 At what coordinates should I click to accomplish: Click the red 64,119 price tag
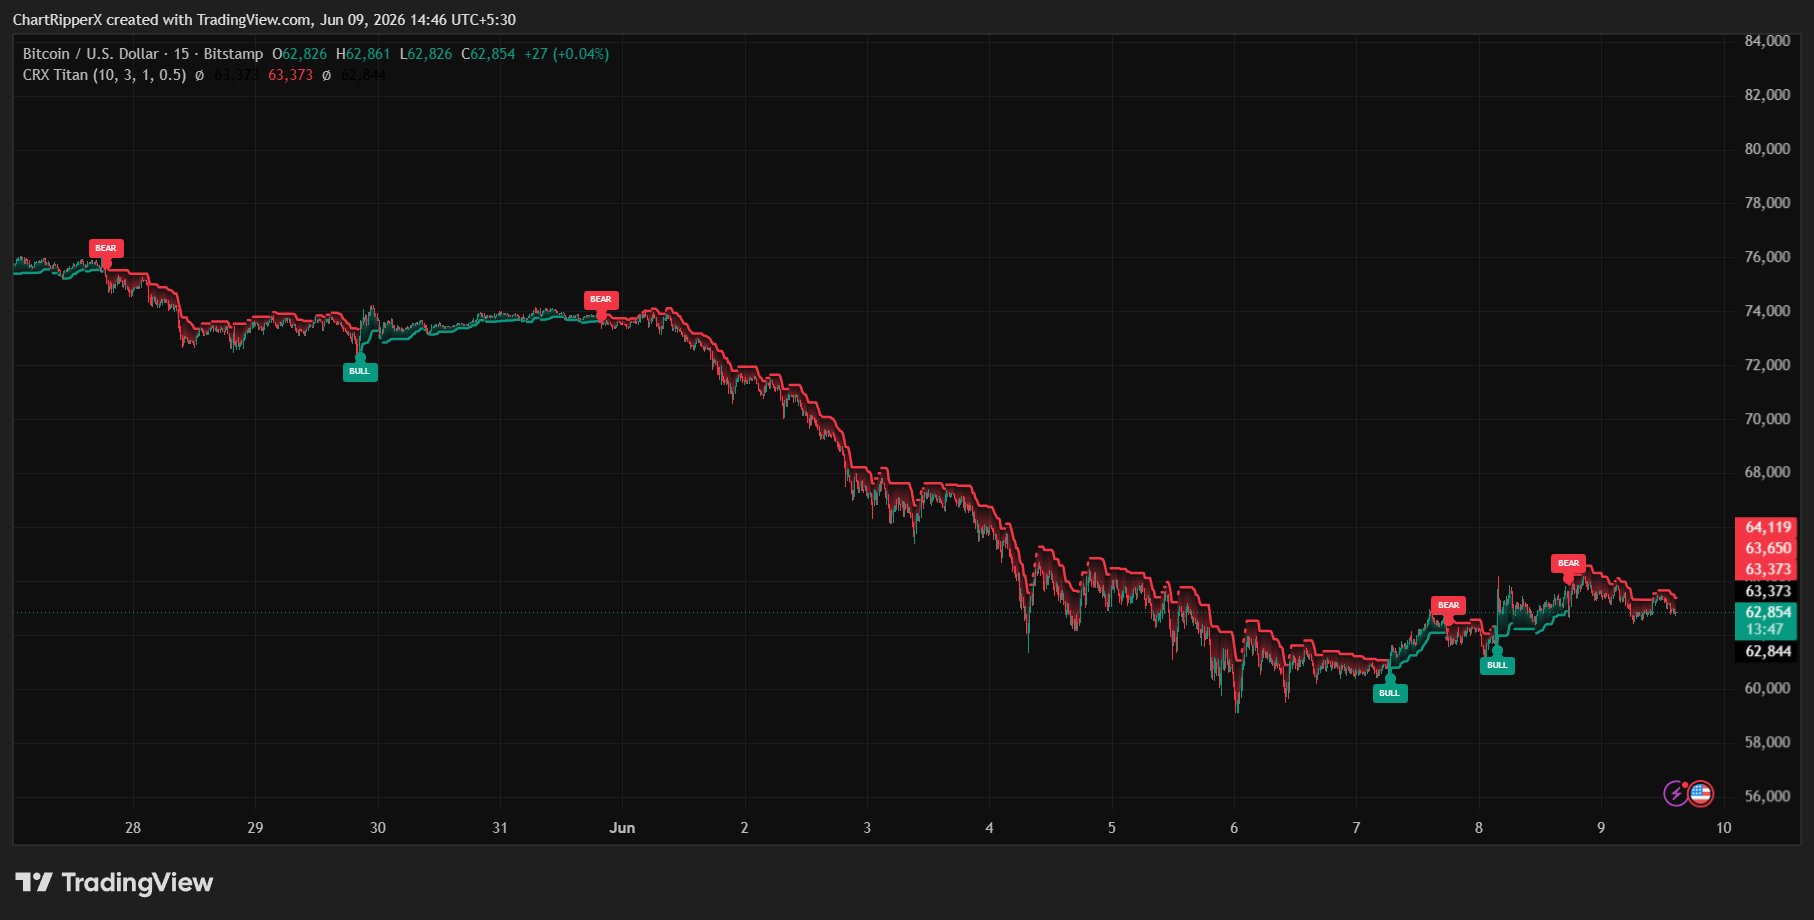point(1767,527)
